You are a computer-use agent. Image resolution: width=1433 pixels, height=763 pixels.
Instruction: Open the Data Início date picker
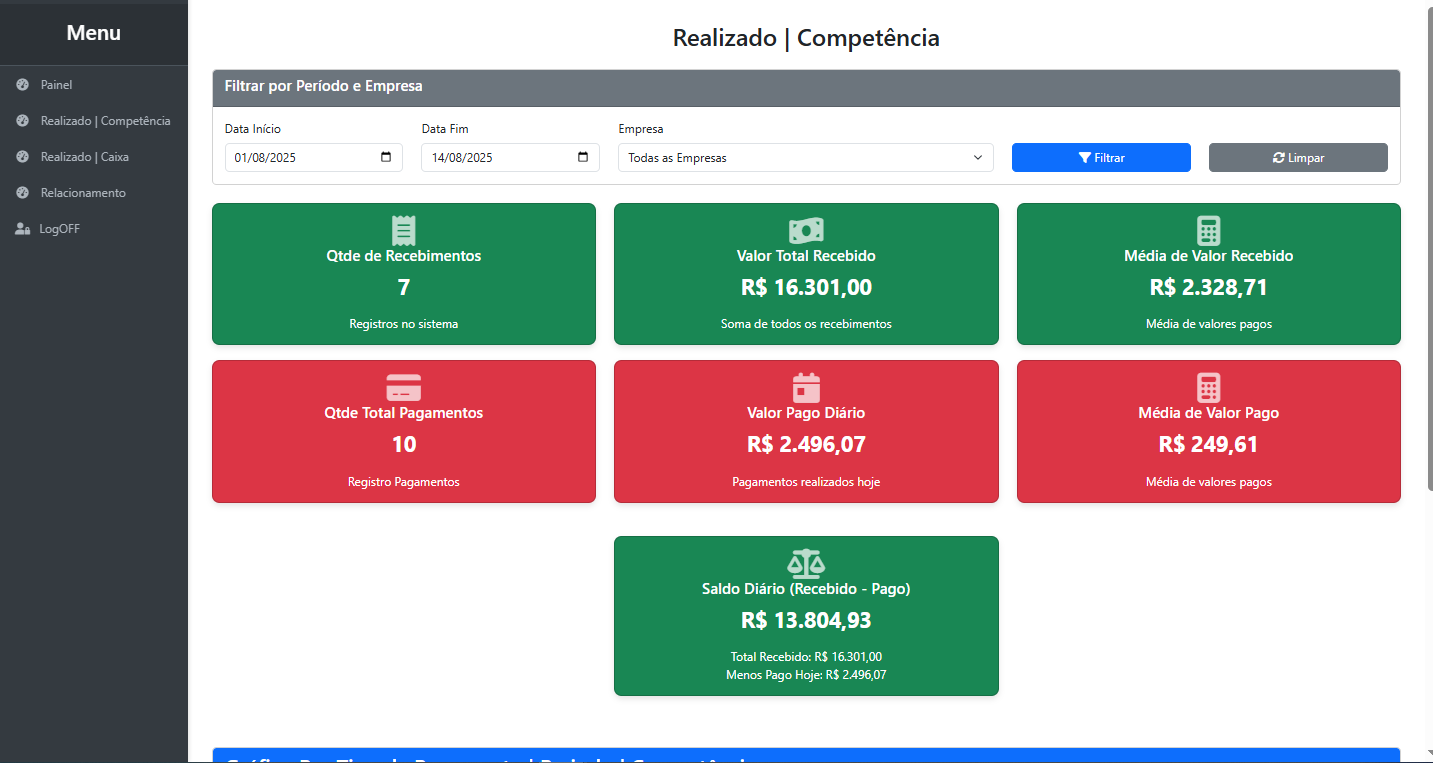pos(385,156)
